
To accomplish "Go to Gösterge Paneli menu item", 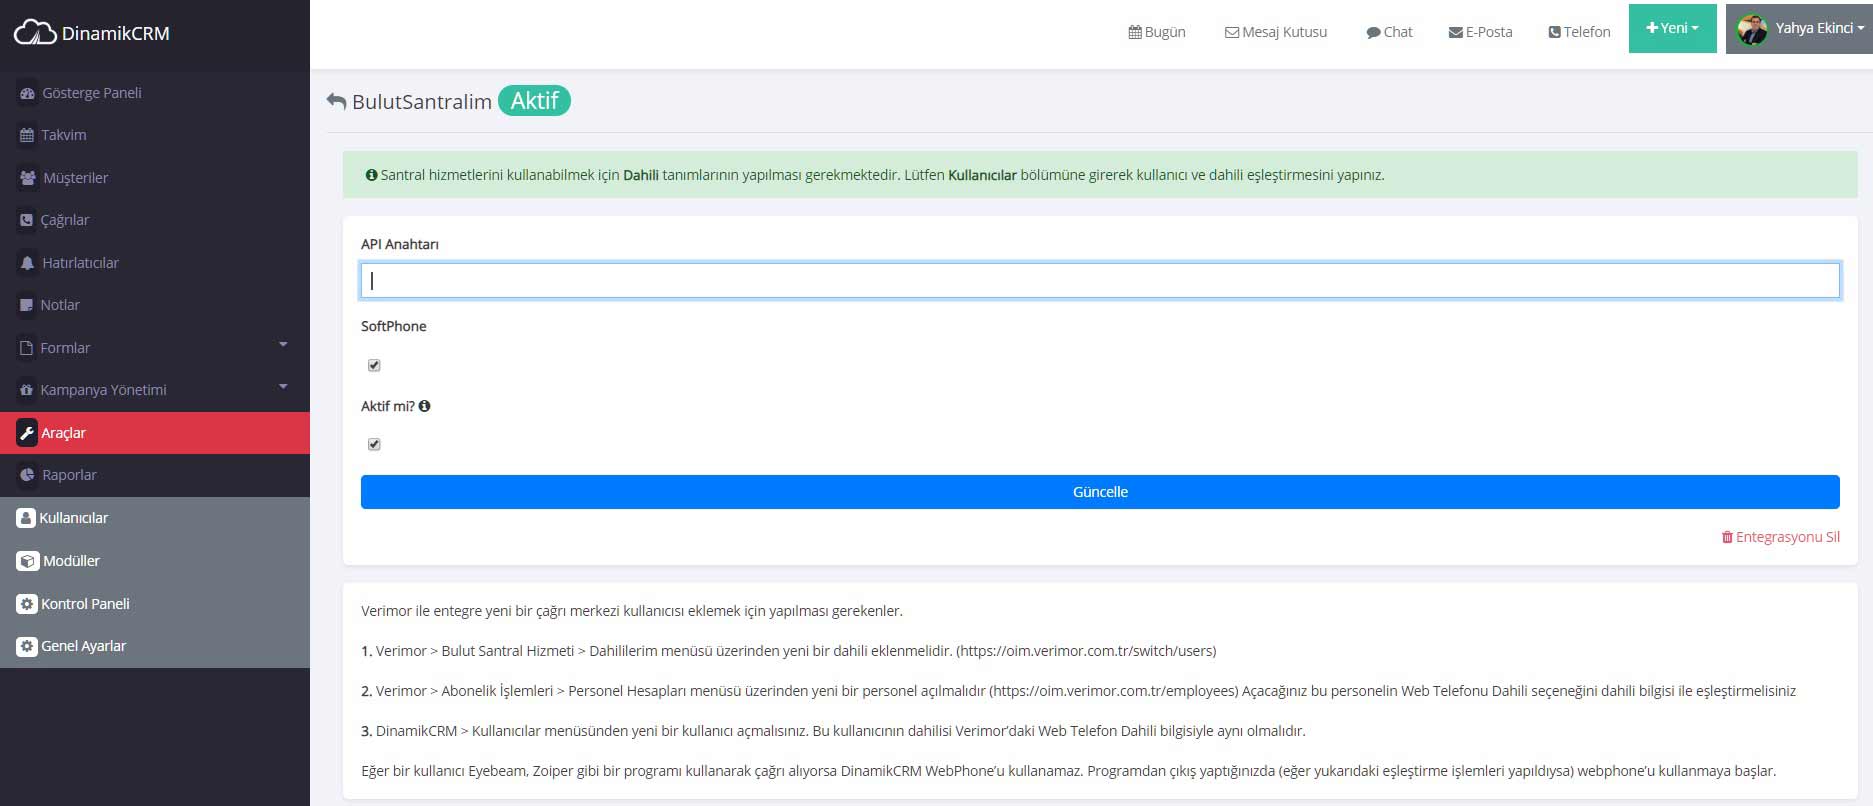I will [x=155, y=93].
